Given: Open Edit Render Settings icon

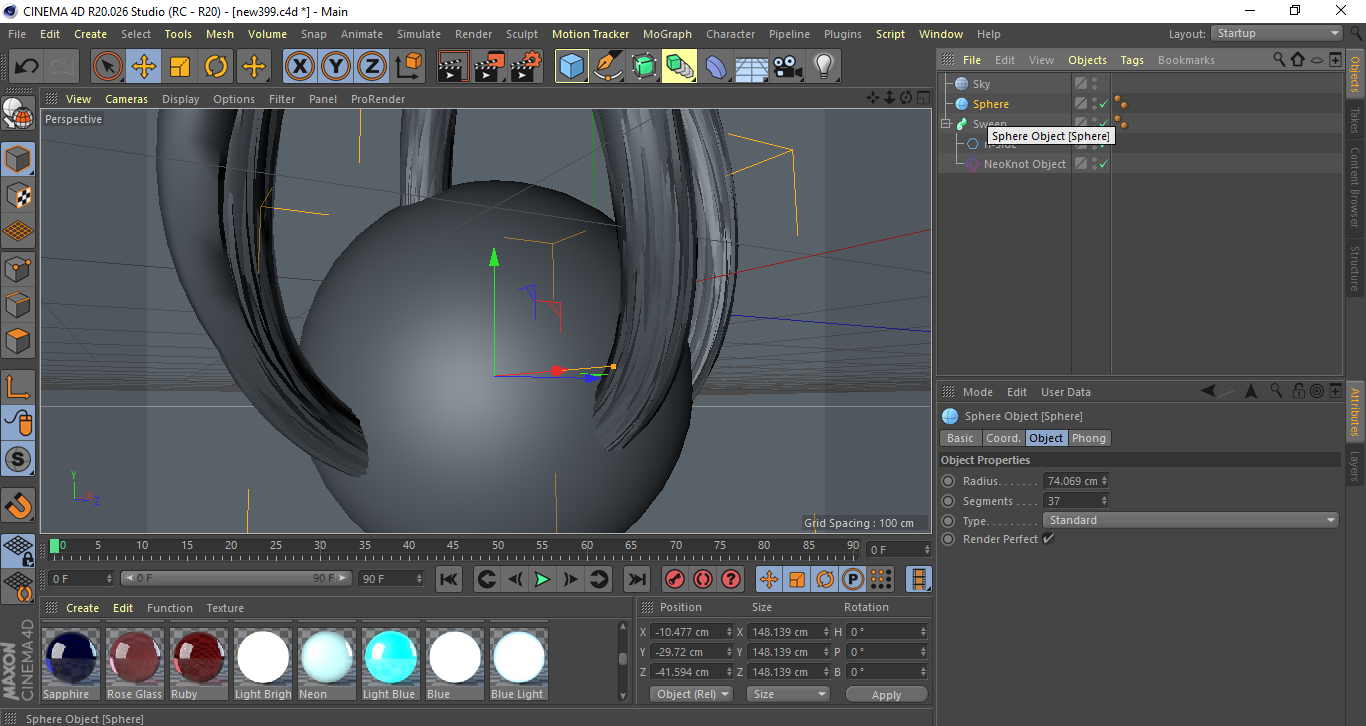Looking at the screenshot, I should [x=526, y=67].
